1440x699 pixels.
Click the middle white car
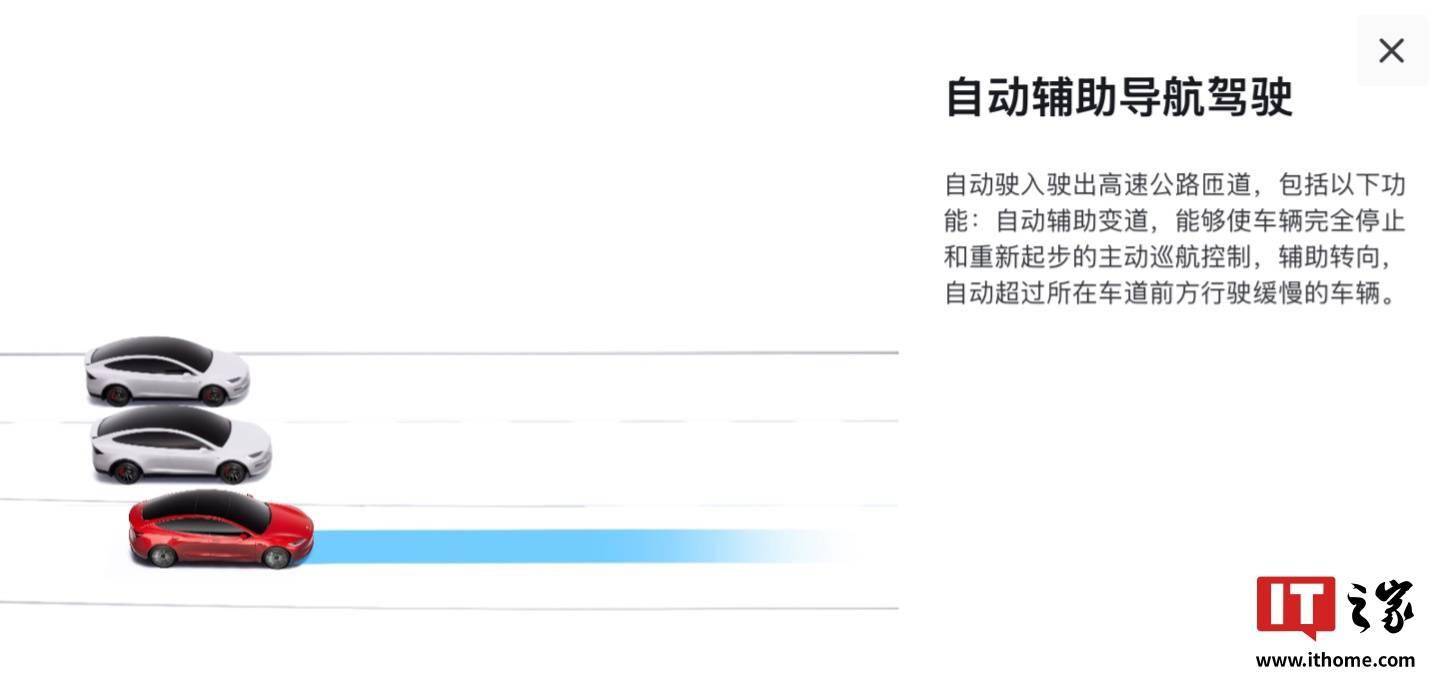tap(181, 446)
